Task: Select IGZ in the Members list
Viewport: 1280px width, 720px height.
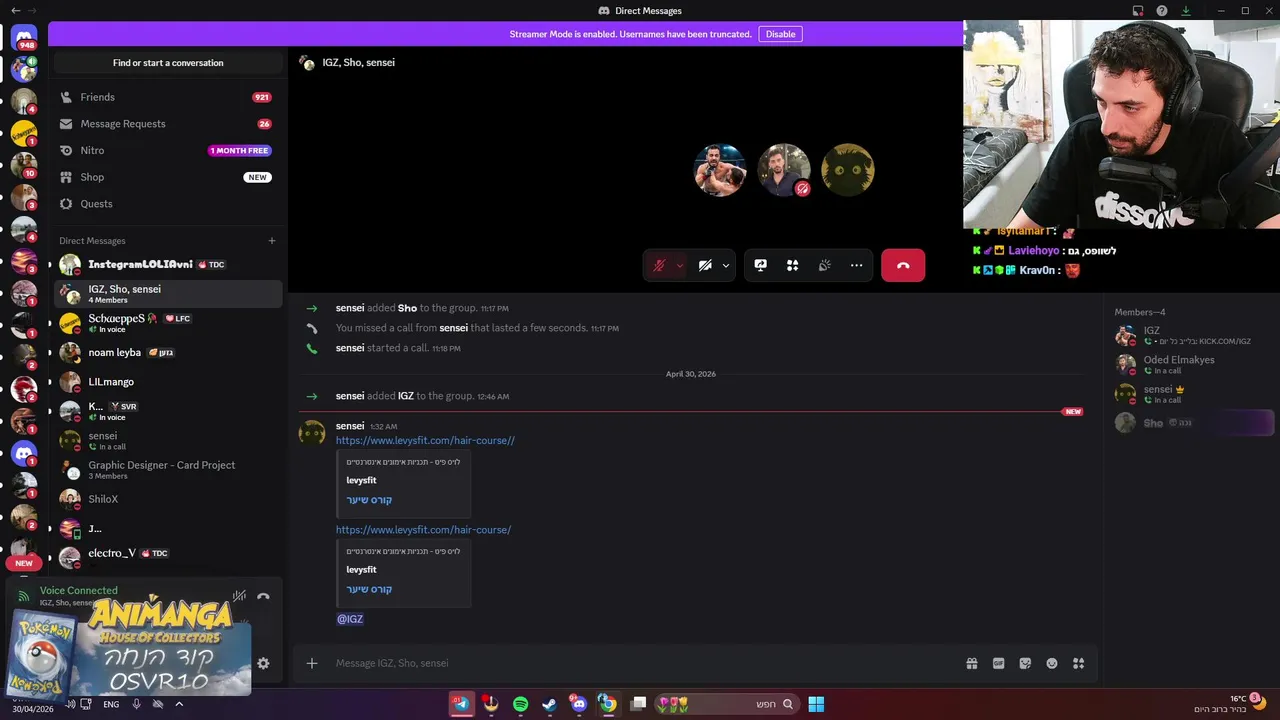Action: click(1193, 335)
